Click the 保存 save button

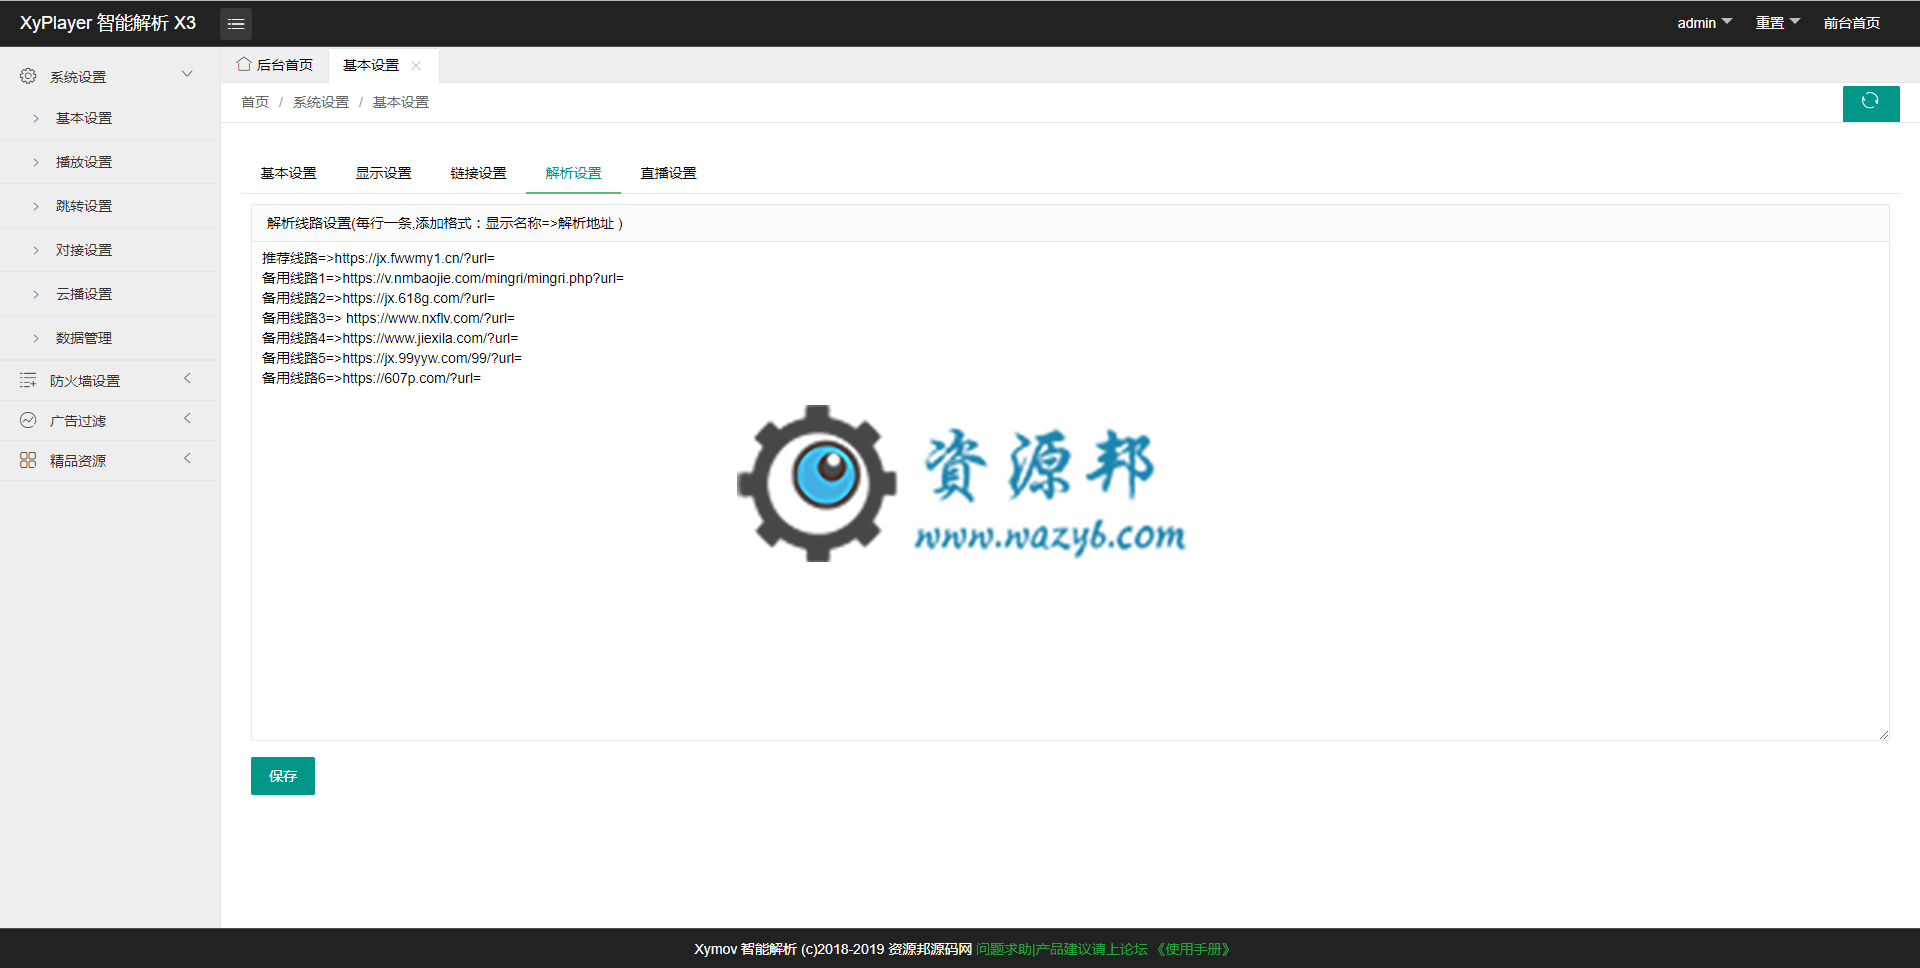pos(283,776)
